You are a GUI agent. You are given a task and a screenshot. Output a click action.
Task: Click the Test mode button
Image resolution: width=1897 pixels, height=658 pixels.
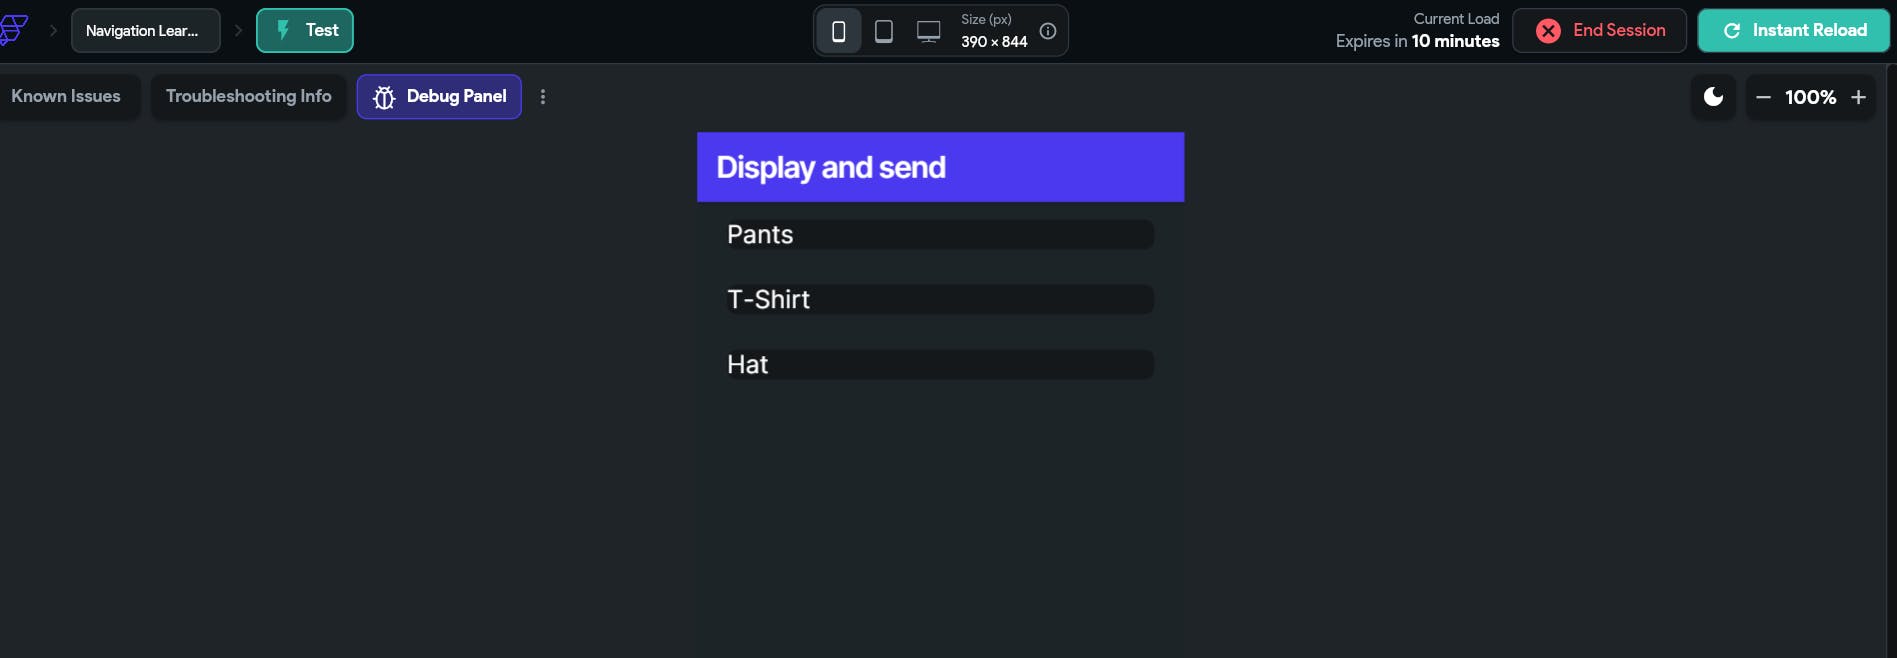[x=305, y=31]
